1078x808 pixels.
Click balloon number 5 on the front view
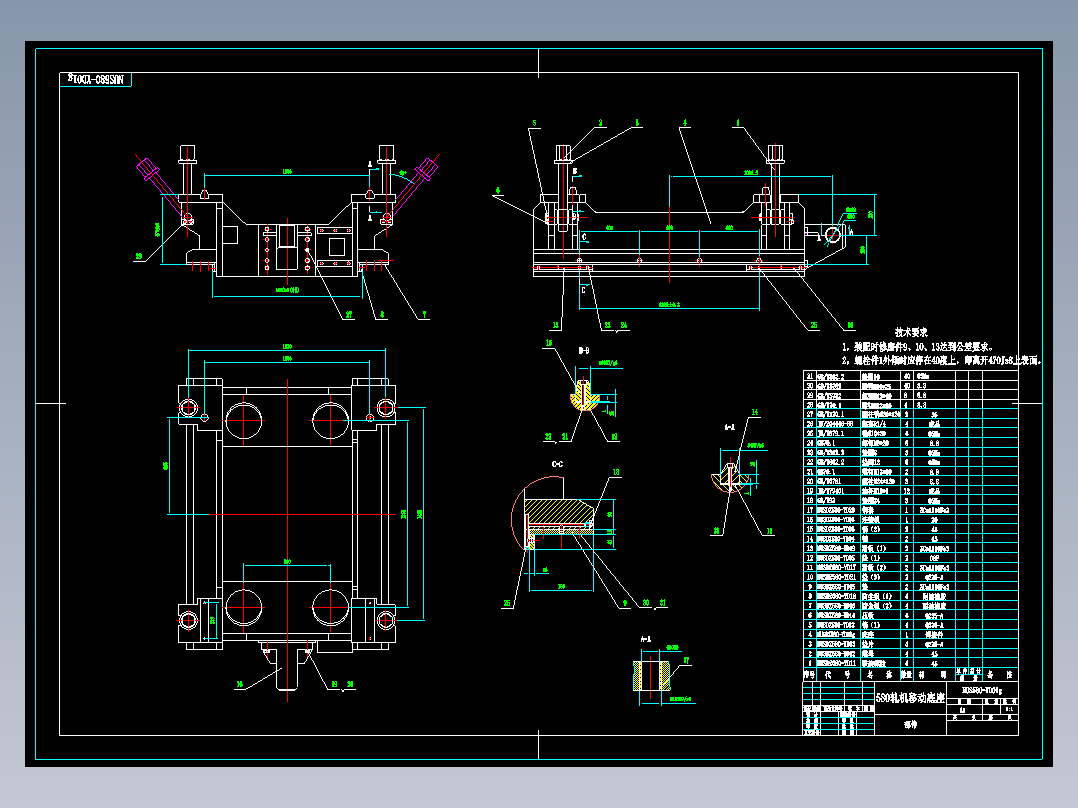click(x=534, y=124)
